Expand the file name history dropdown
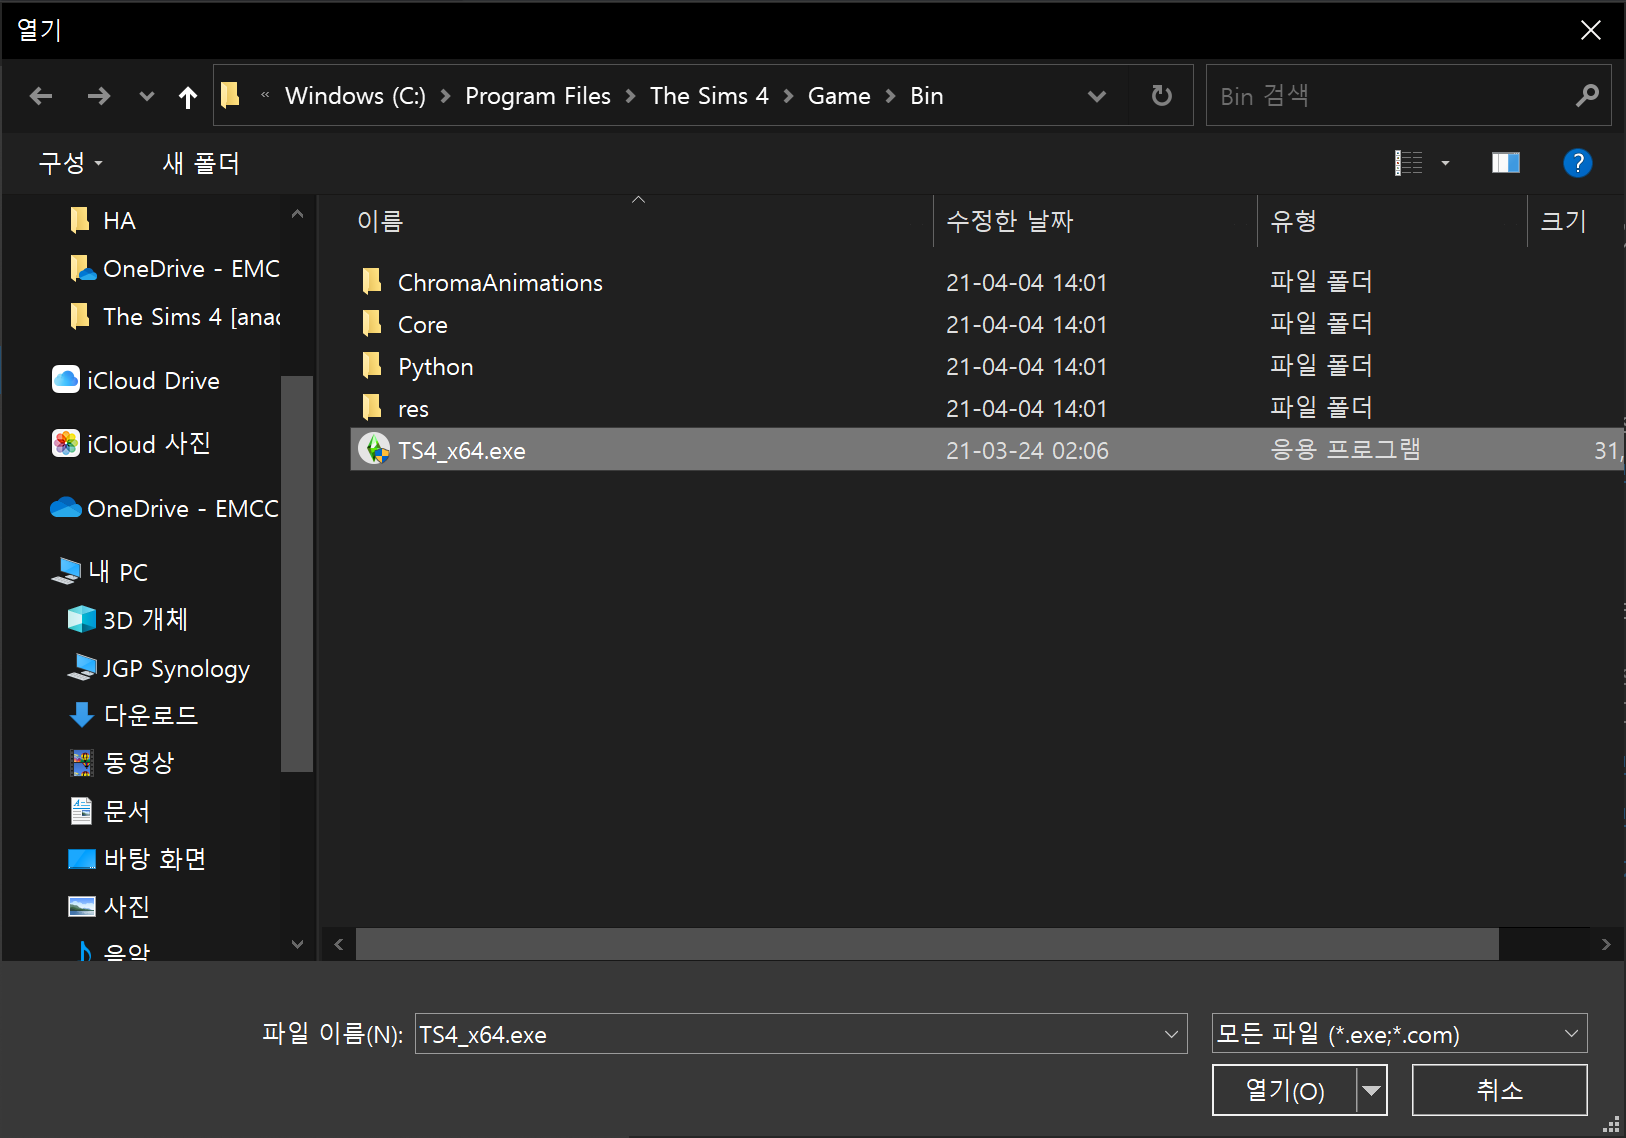This screenshot has height=1138, width=1626. 1171,1034
